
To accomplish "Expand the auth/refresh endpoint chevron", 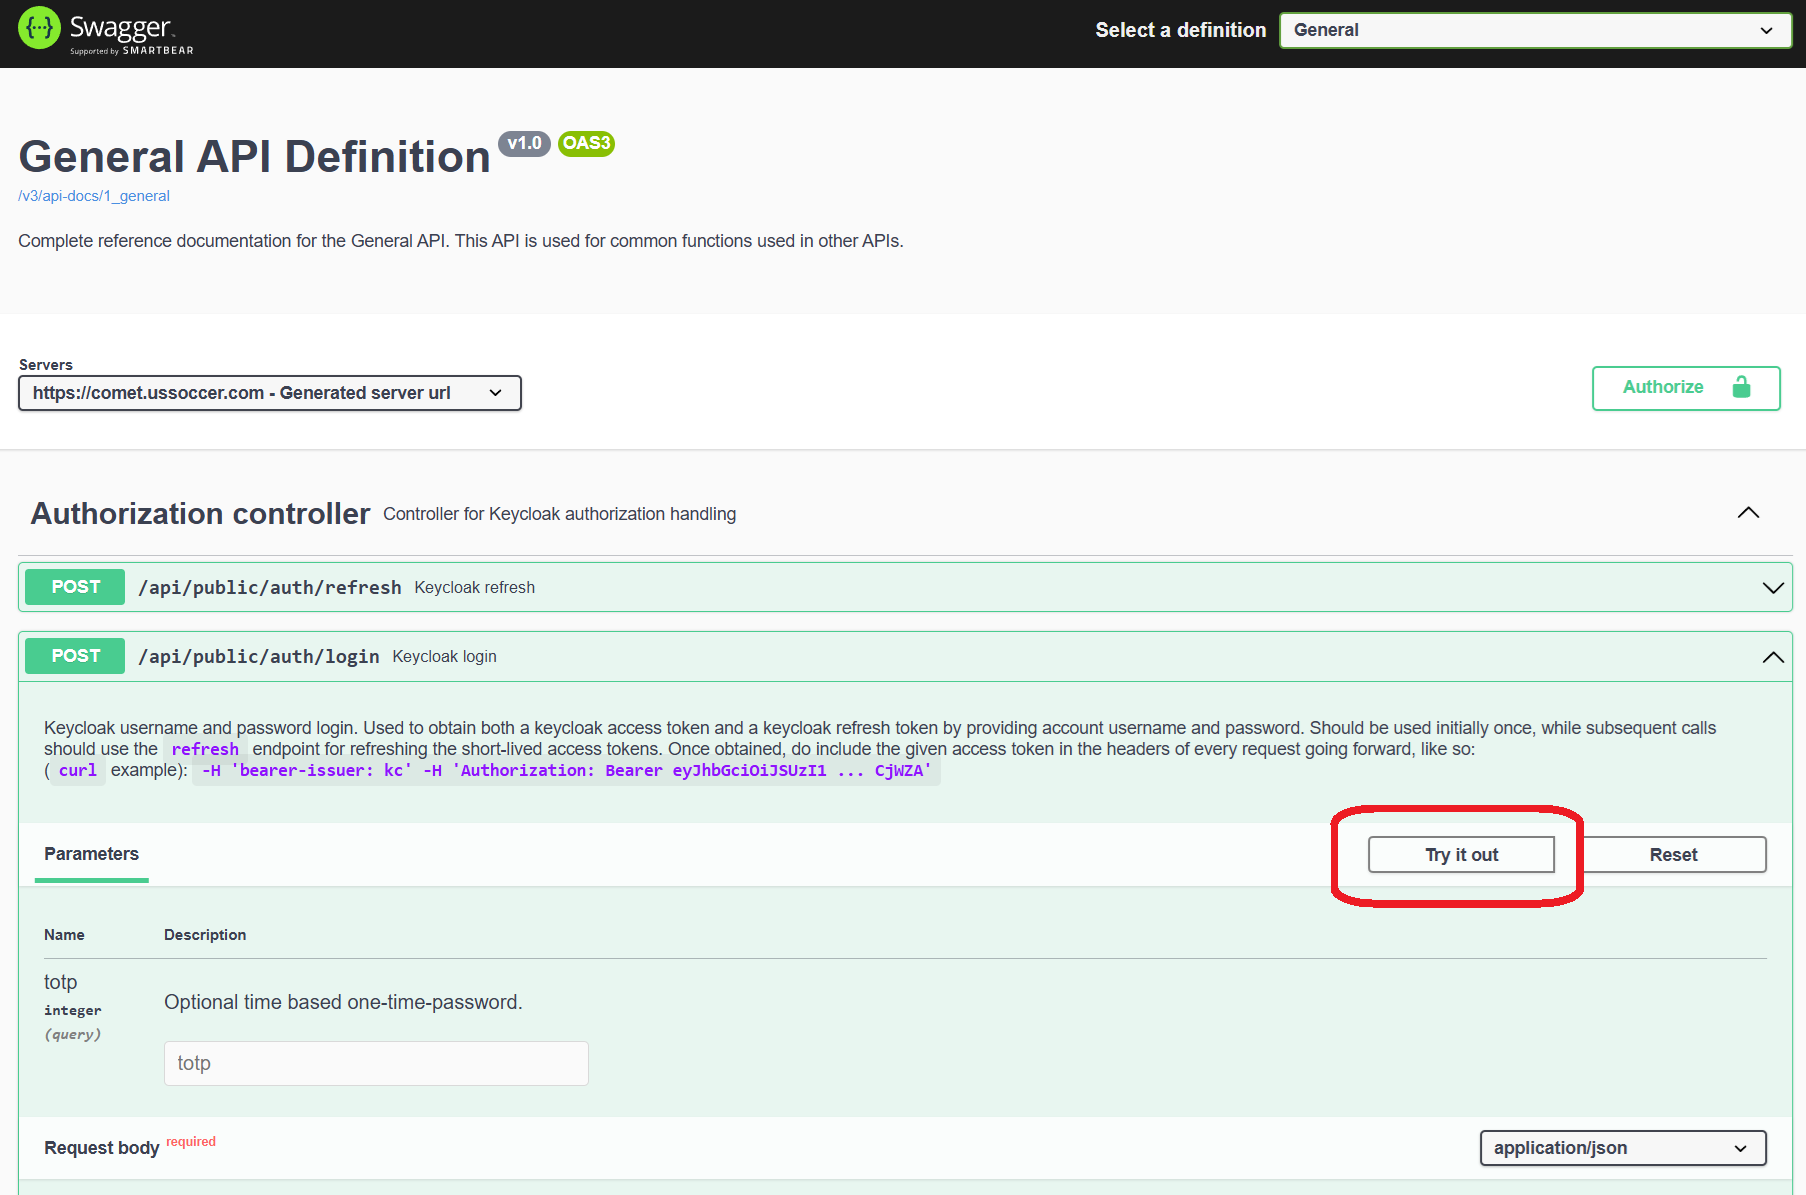I will point(1772,588).
